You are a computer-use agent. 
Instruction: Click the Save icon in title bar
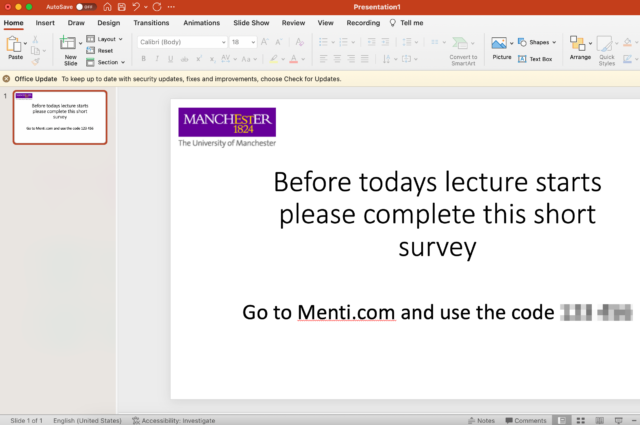click(122, 7)
